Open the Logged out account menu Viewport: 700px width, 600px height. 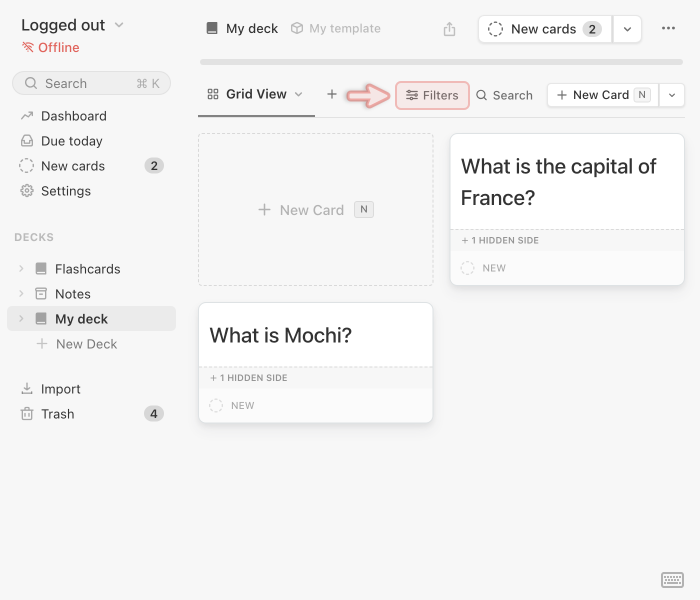pos(72,25)
